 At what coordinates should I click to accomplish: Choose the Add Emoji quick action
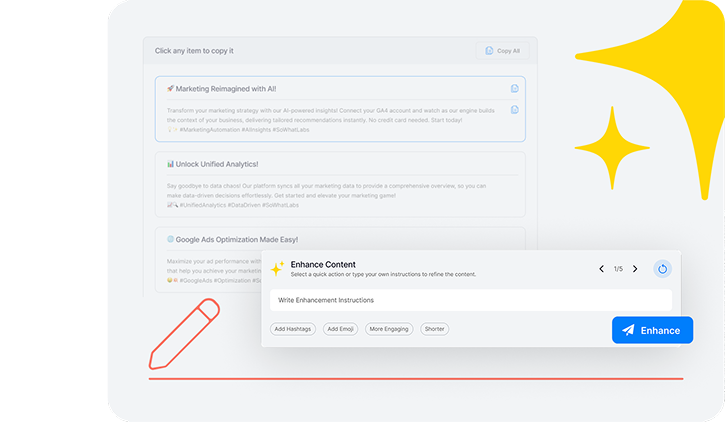pyautogui.click(x=340, y=329)
